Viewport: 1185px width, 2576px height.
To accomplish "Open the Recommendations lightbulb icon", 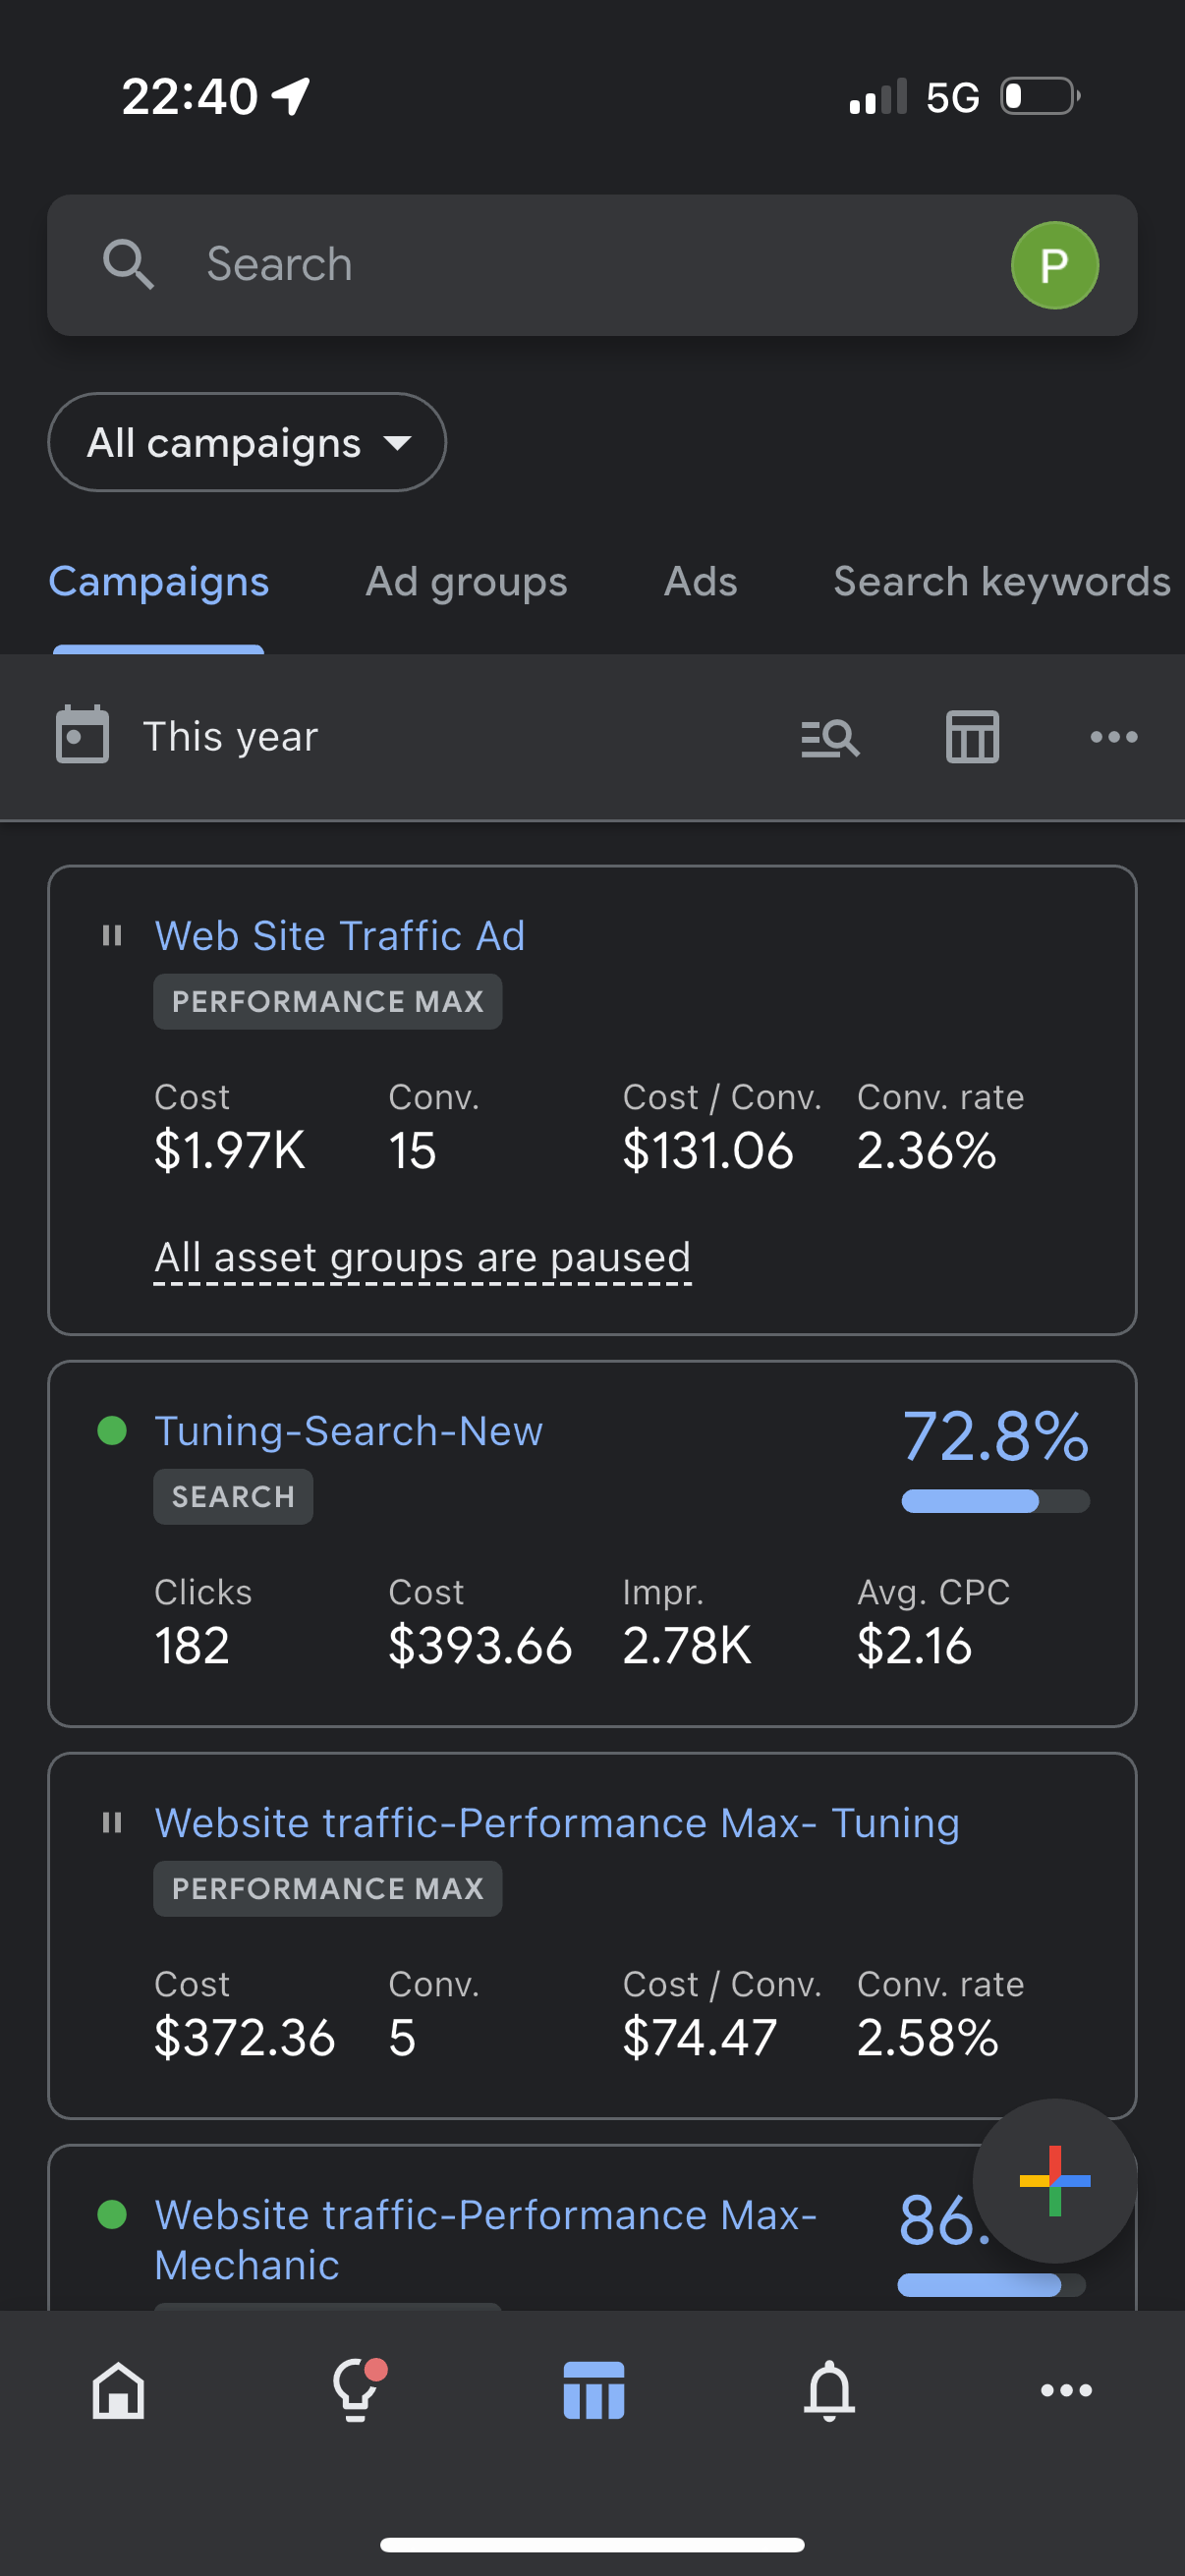I will pyautogui.click(x=355, y=2391).
